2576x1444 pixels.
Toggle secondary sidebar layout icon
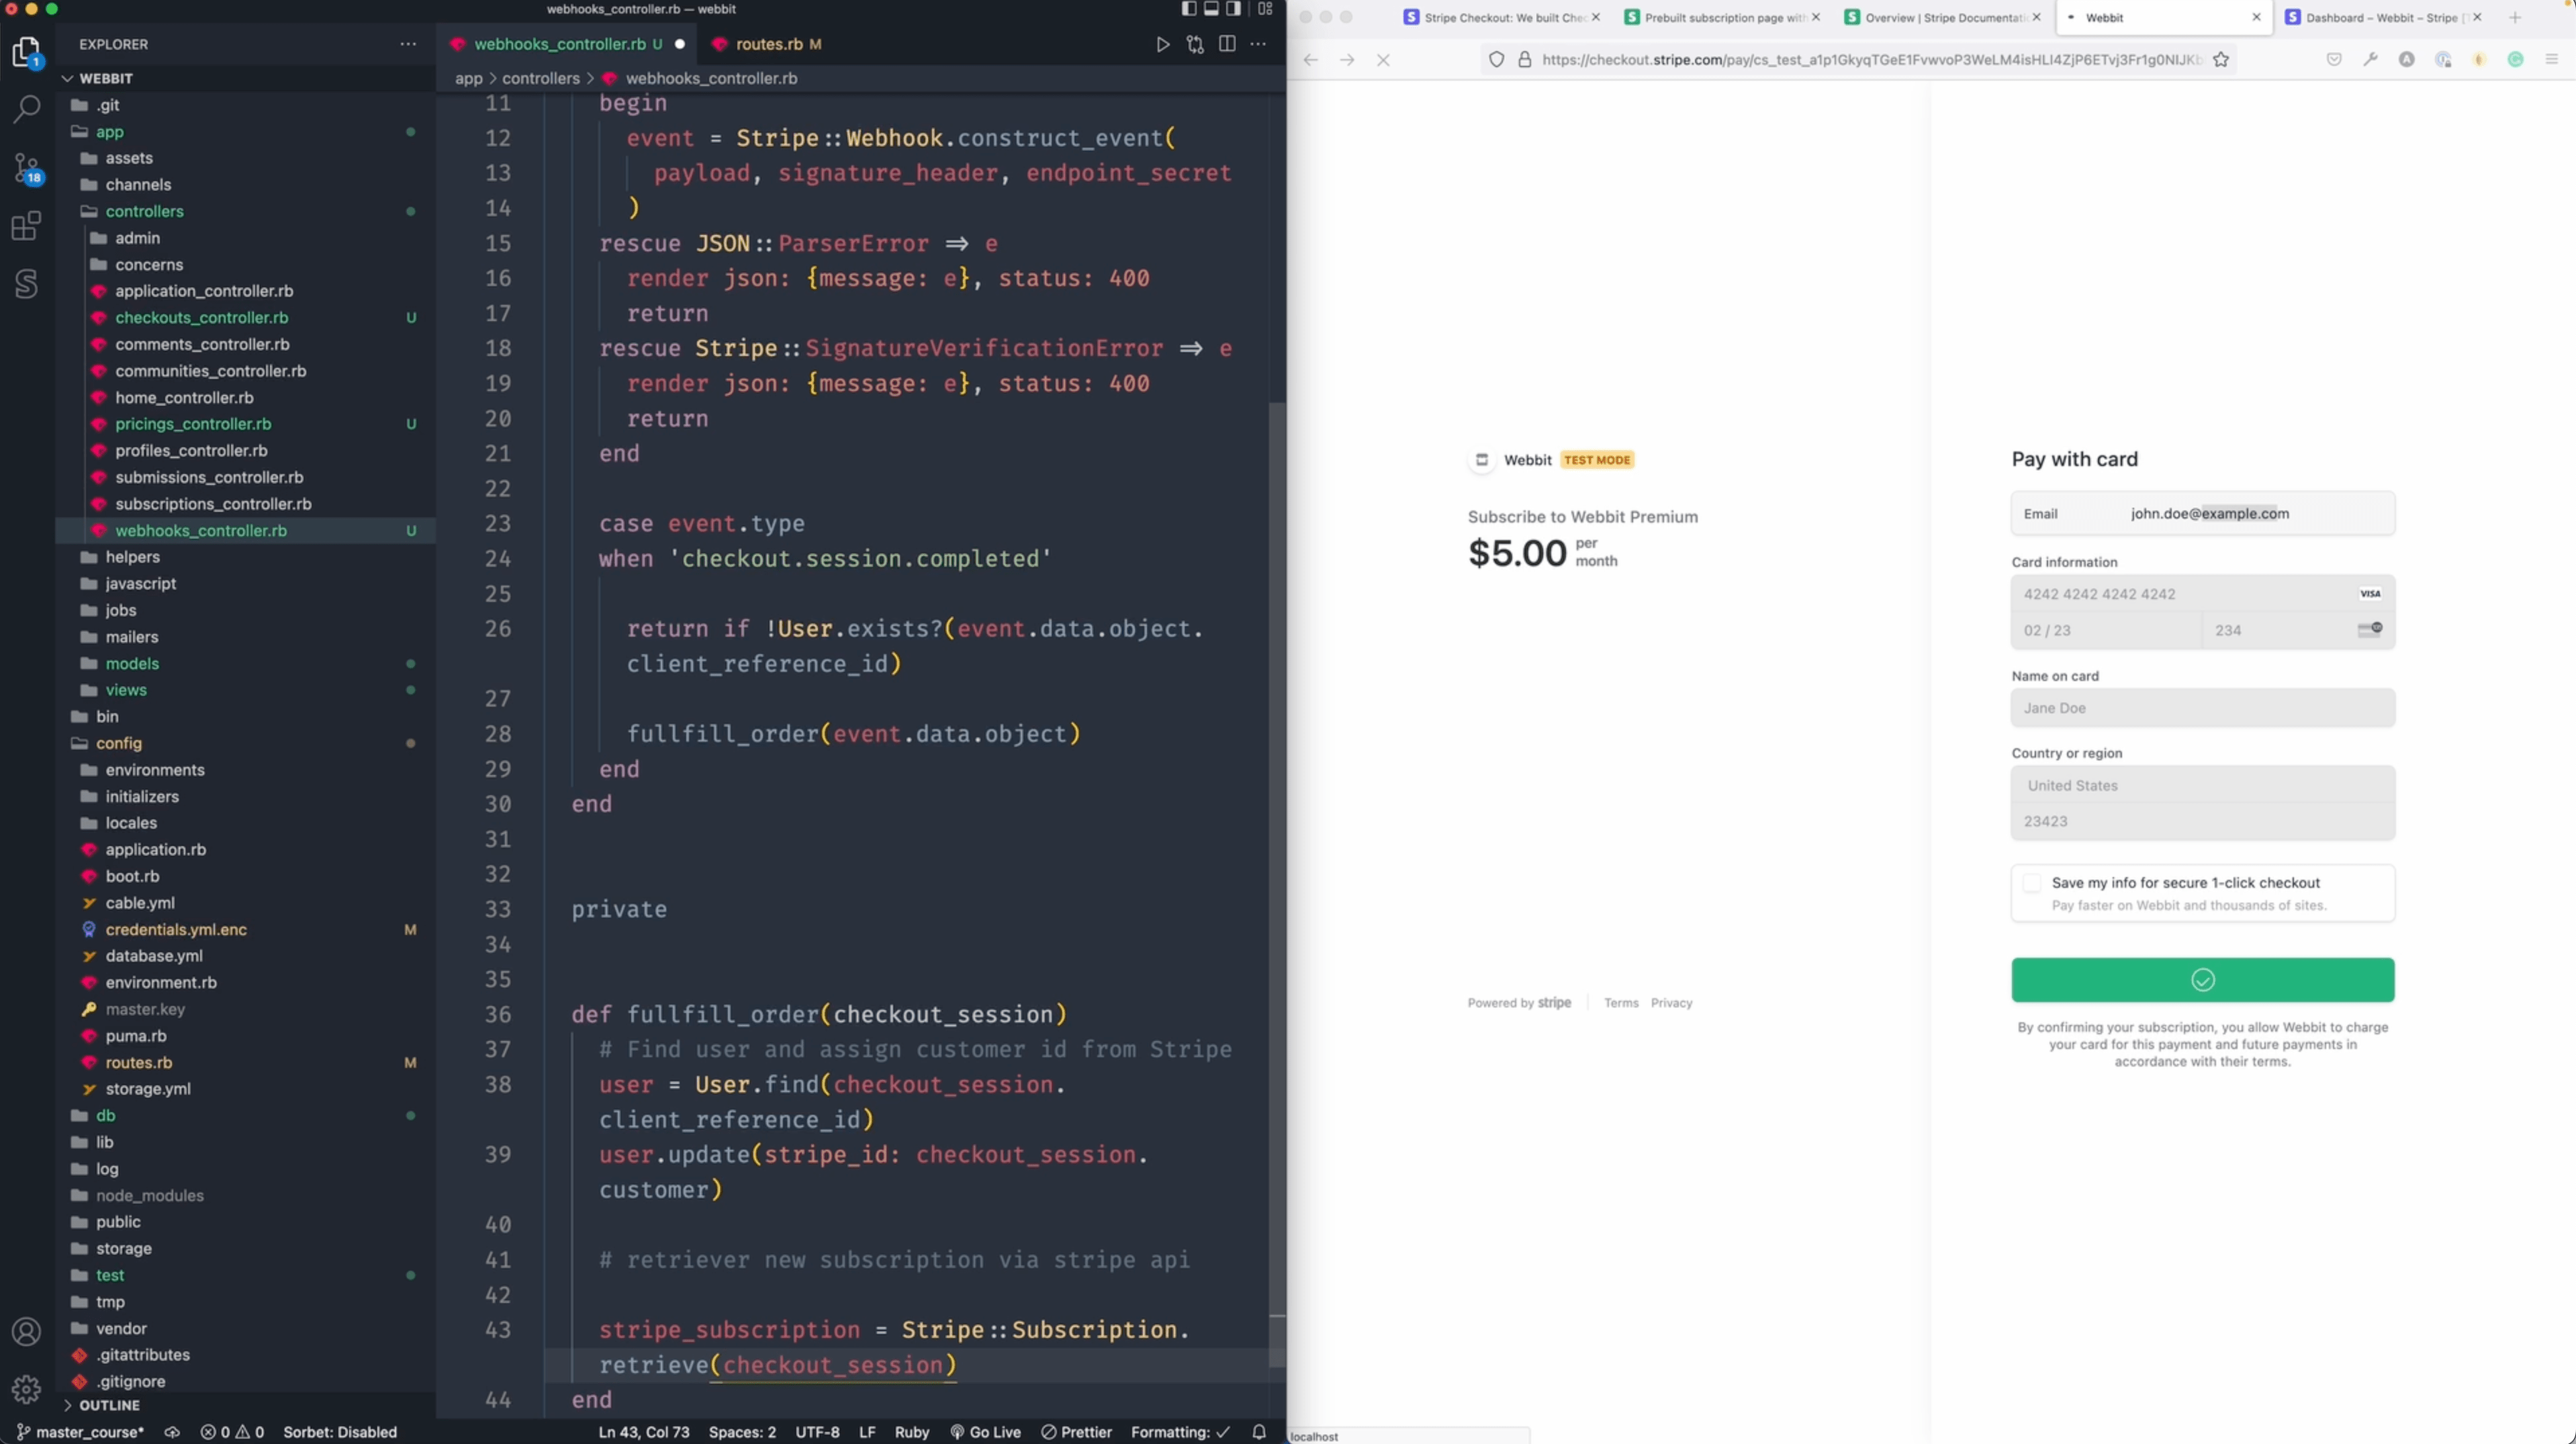[1234, 9]
